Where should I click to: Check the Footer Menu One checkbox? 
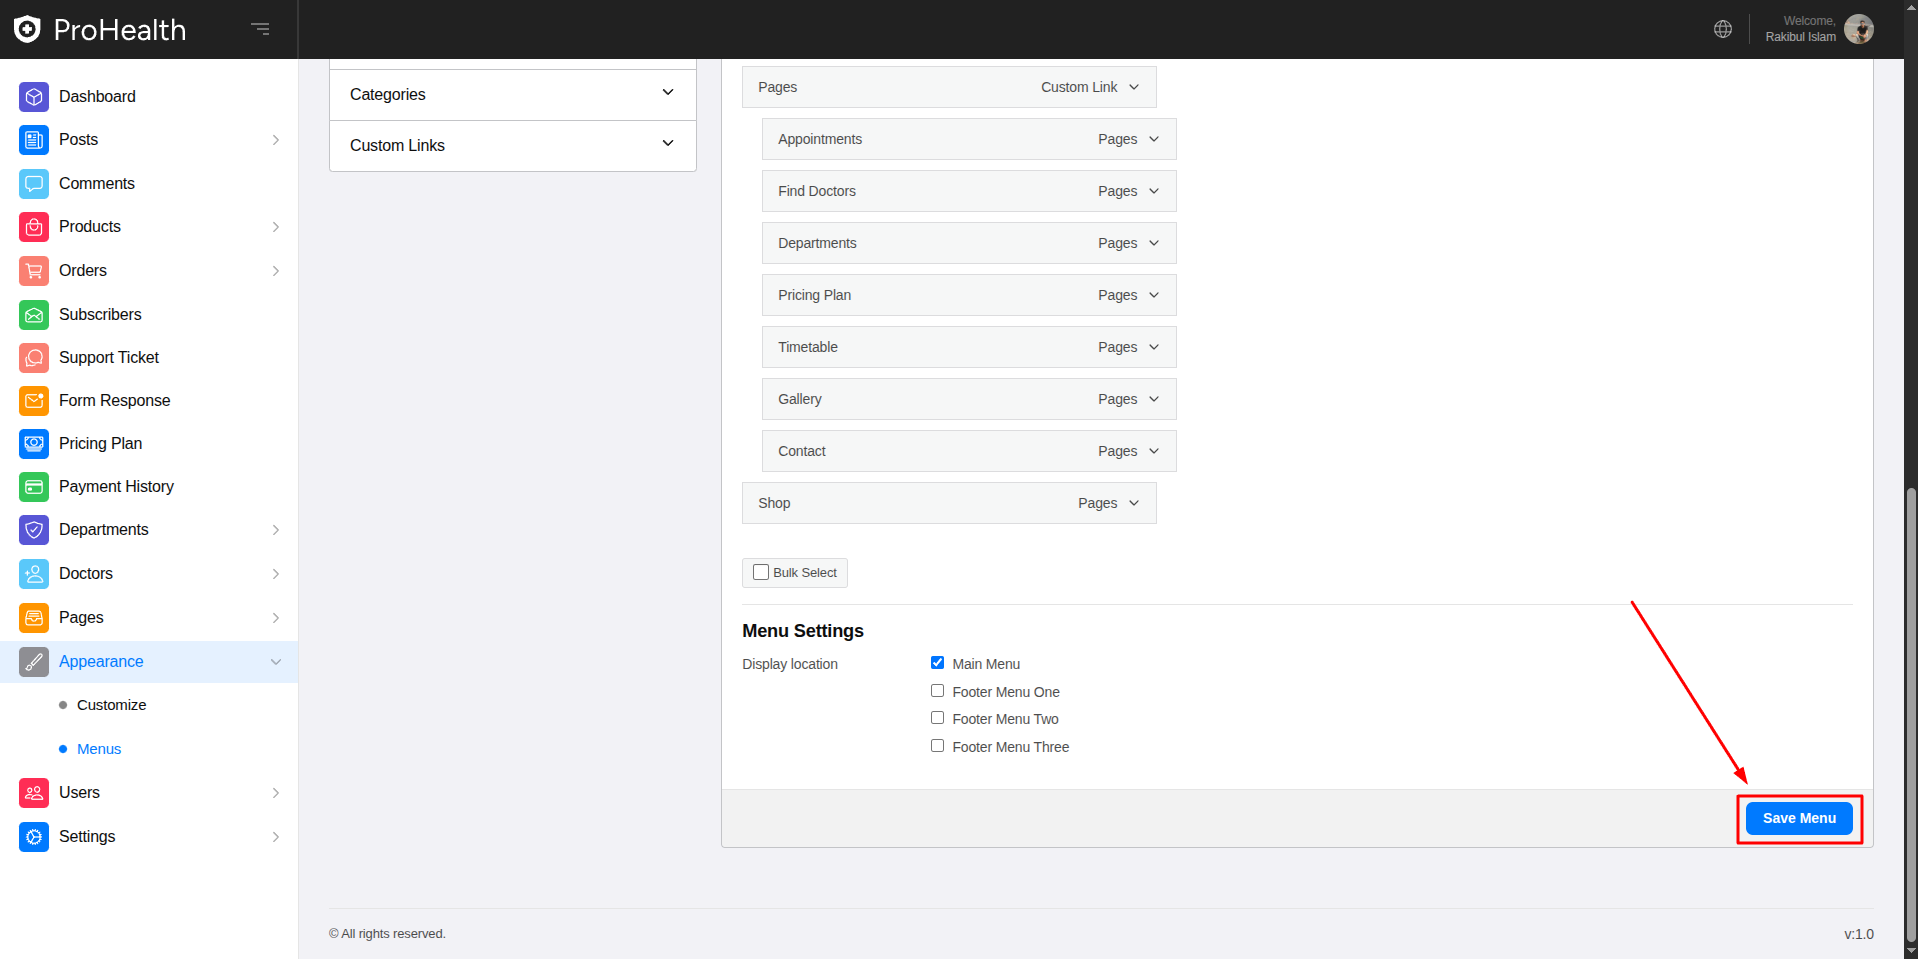coord(937,691)
